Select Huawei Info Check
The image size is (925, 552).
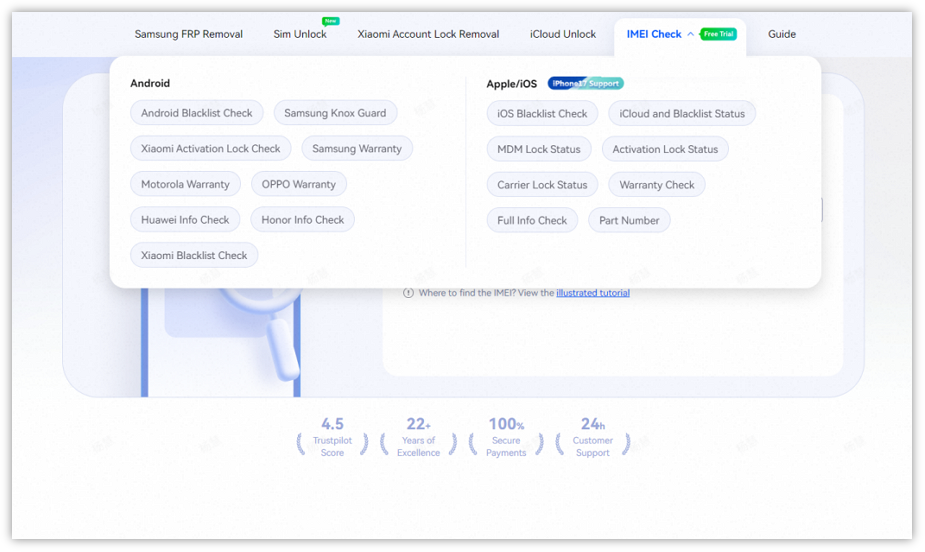(185, 219)
